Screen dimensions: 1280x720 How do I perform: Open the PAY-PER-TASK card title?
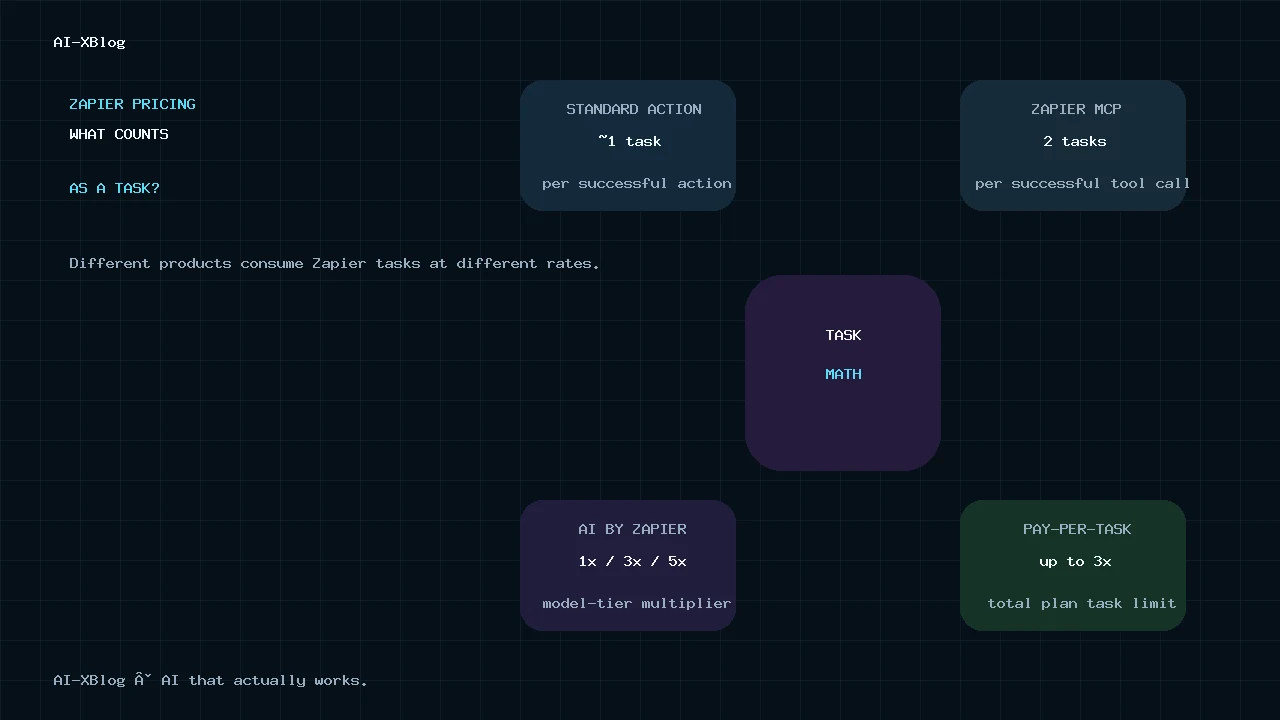point(1077,529)
